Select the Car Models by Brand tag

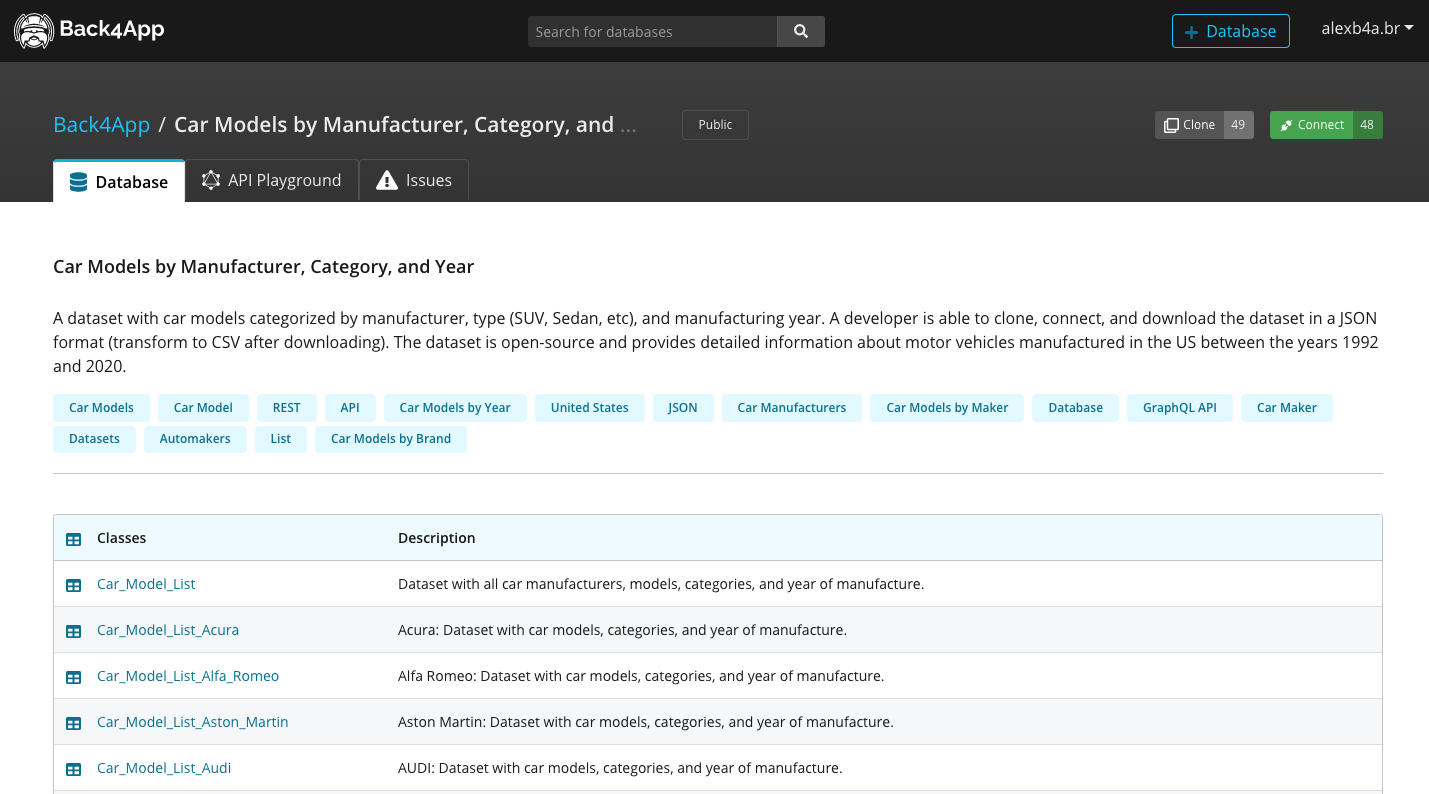point(391,439)
